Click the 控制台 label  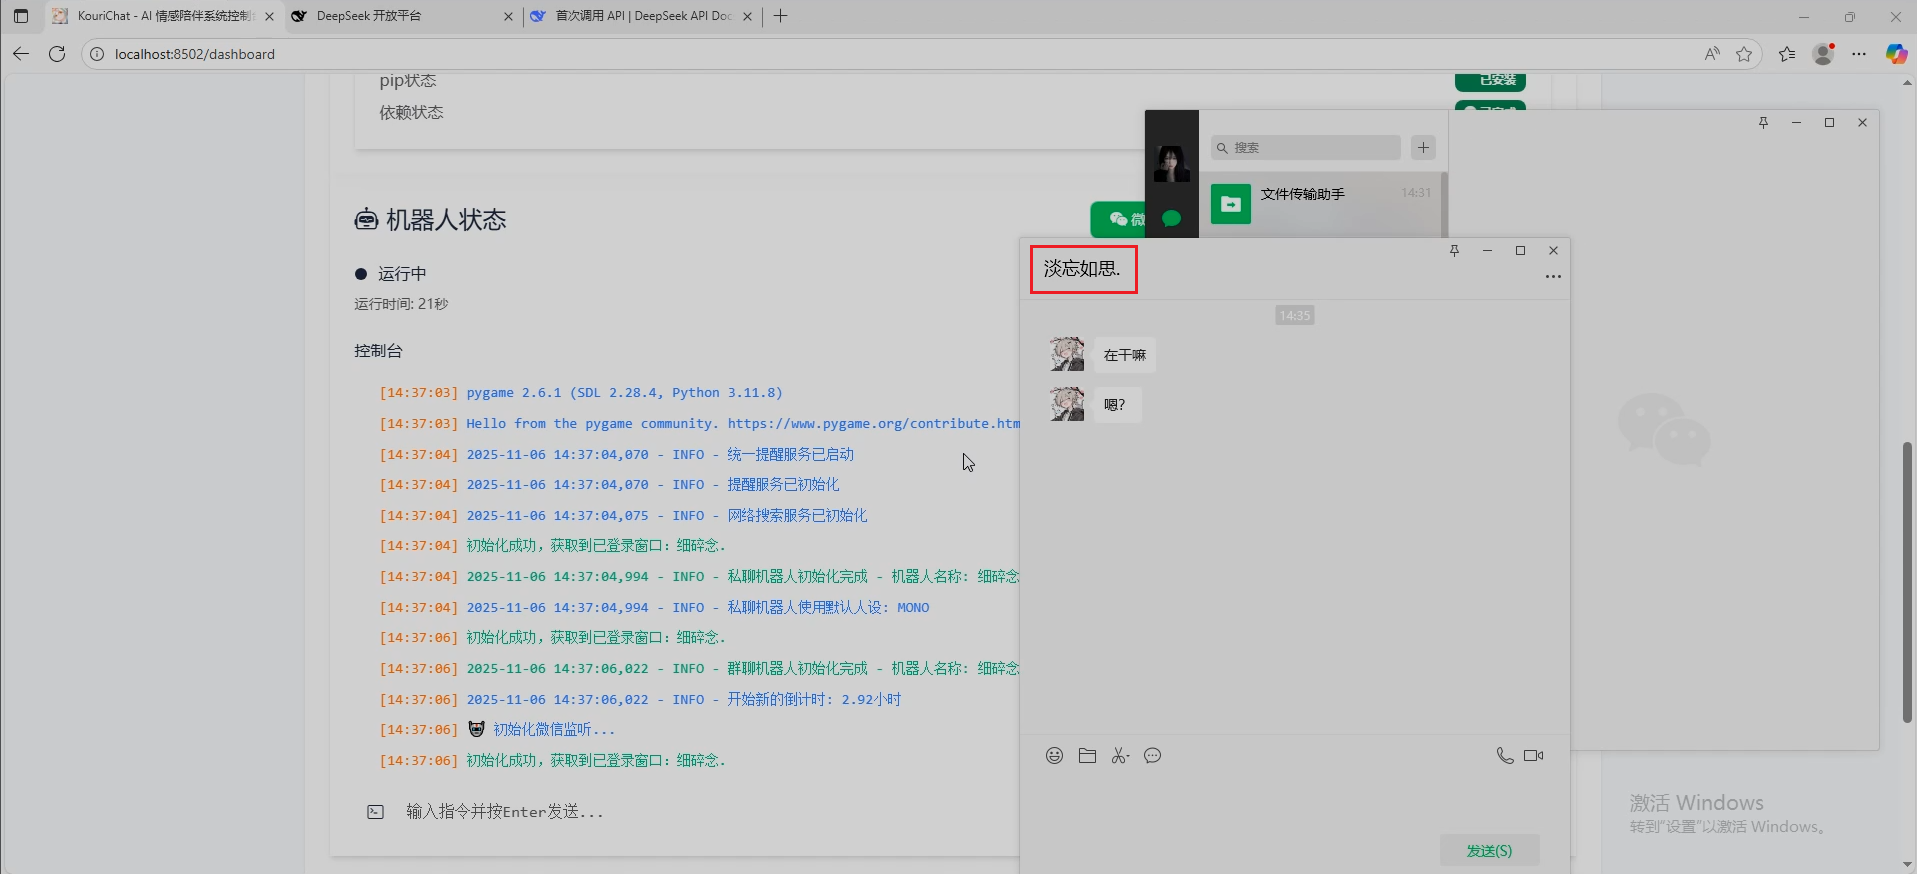coord(378,351)
